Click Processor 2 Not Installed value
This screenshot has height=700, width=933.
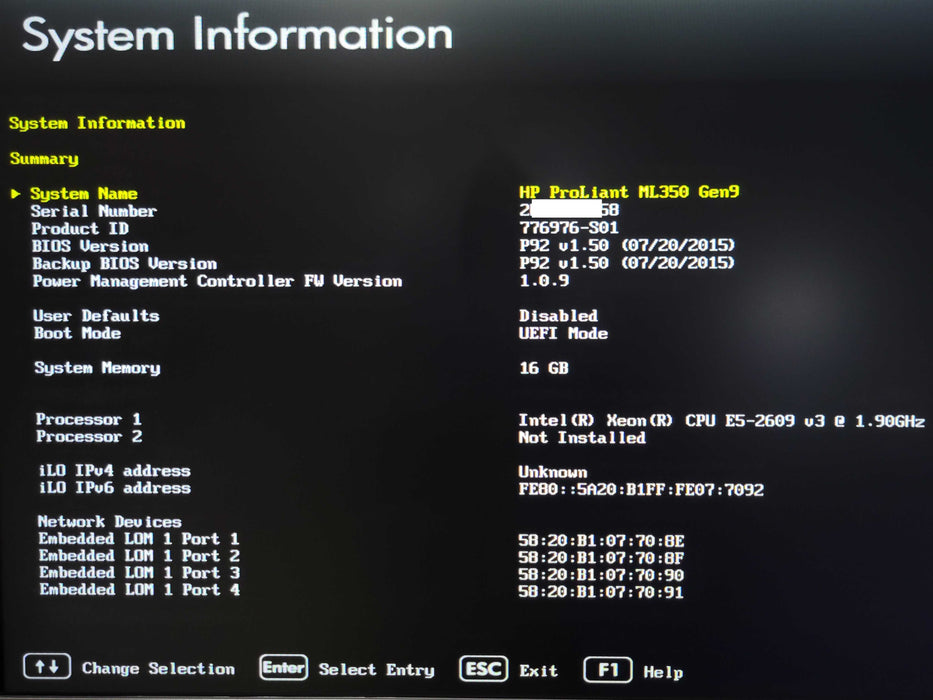[582, 437]
